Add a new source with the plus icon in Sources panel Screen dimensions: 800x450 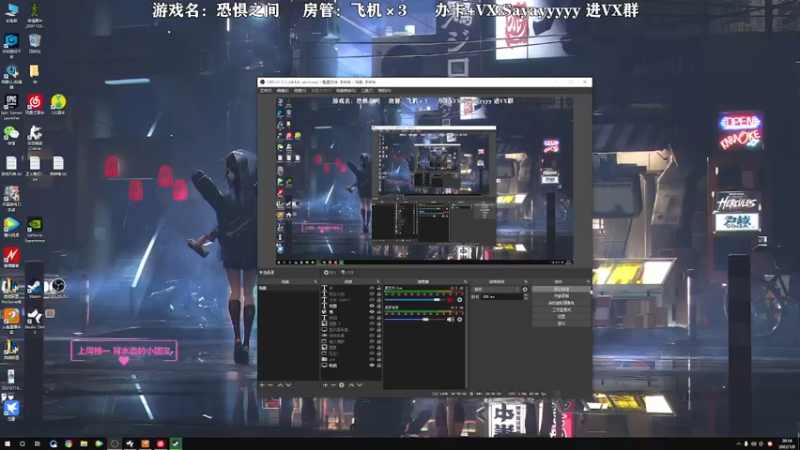tap(325, 385)
